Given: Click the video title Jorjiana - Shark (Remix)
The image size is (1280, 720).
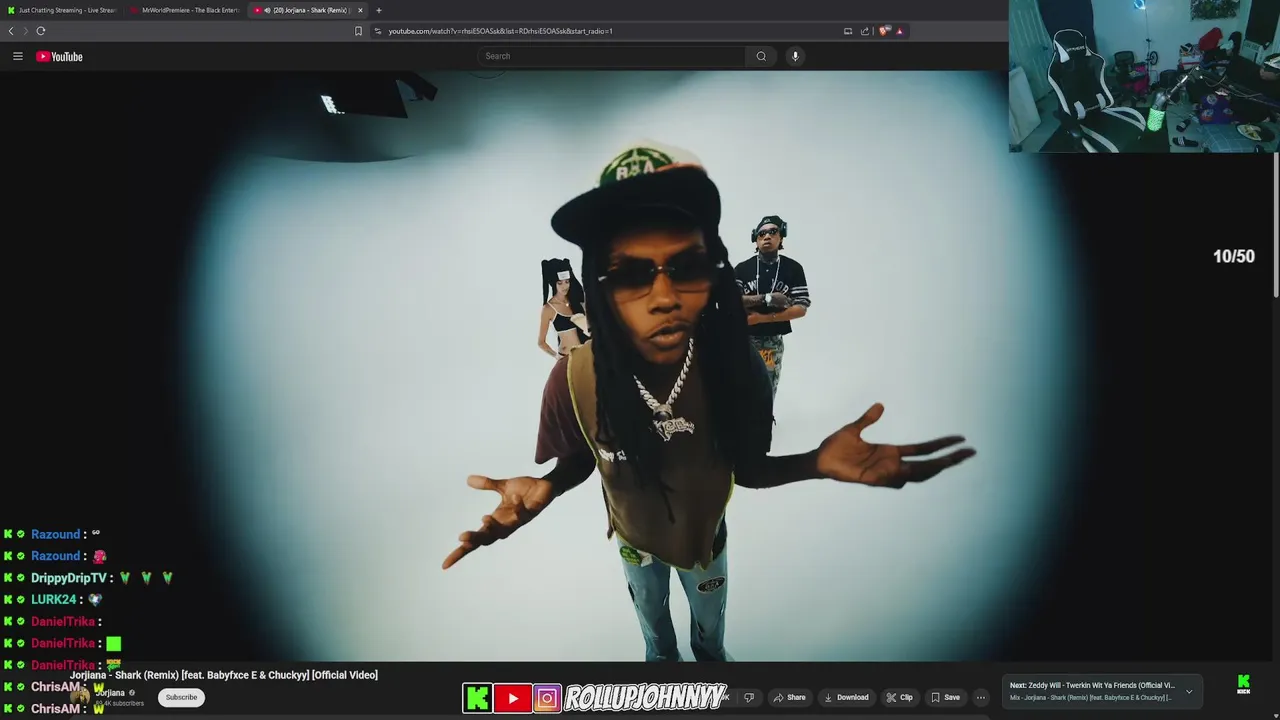Looking at the screenshot, I should click(224, 675).
